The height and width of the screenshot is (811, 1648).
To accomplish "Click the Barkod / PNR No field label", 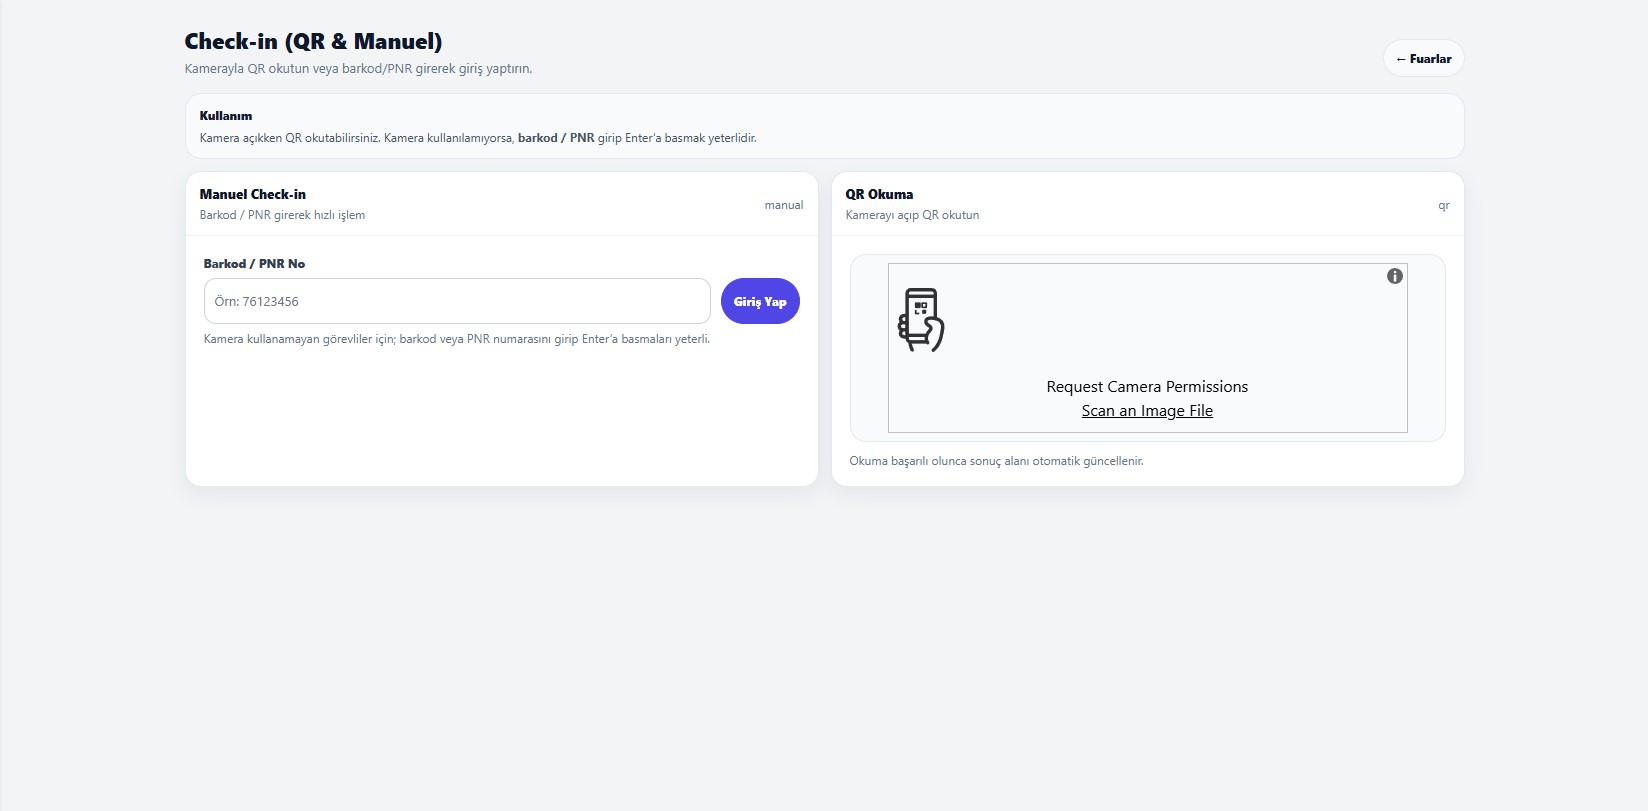I will (254, 264).
